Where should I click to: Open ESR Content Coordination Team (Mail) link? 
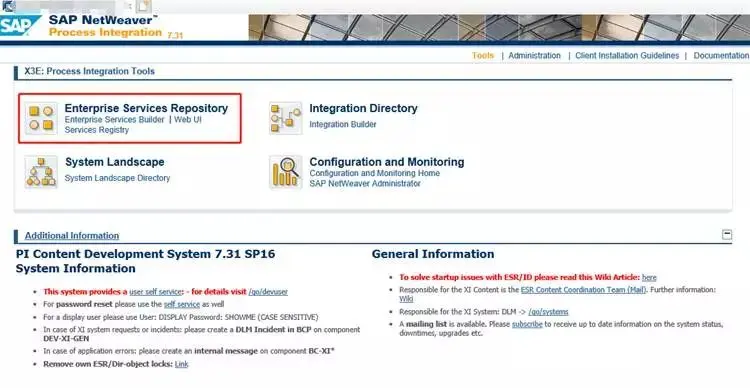(584, 290)
